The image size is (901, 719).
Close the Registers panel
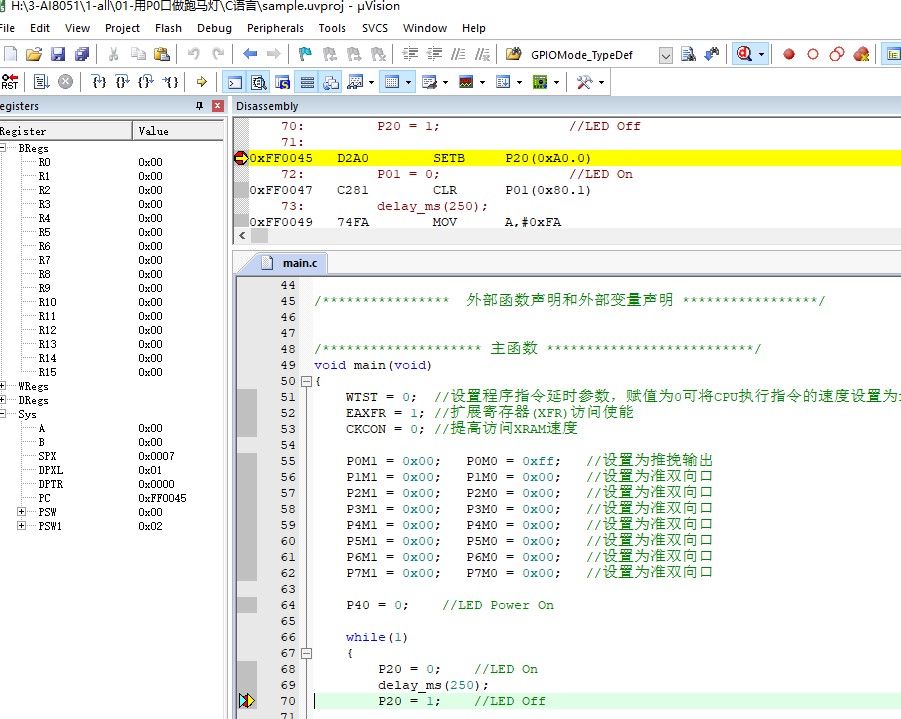coord(217,106)
